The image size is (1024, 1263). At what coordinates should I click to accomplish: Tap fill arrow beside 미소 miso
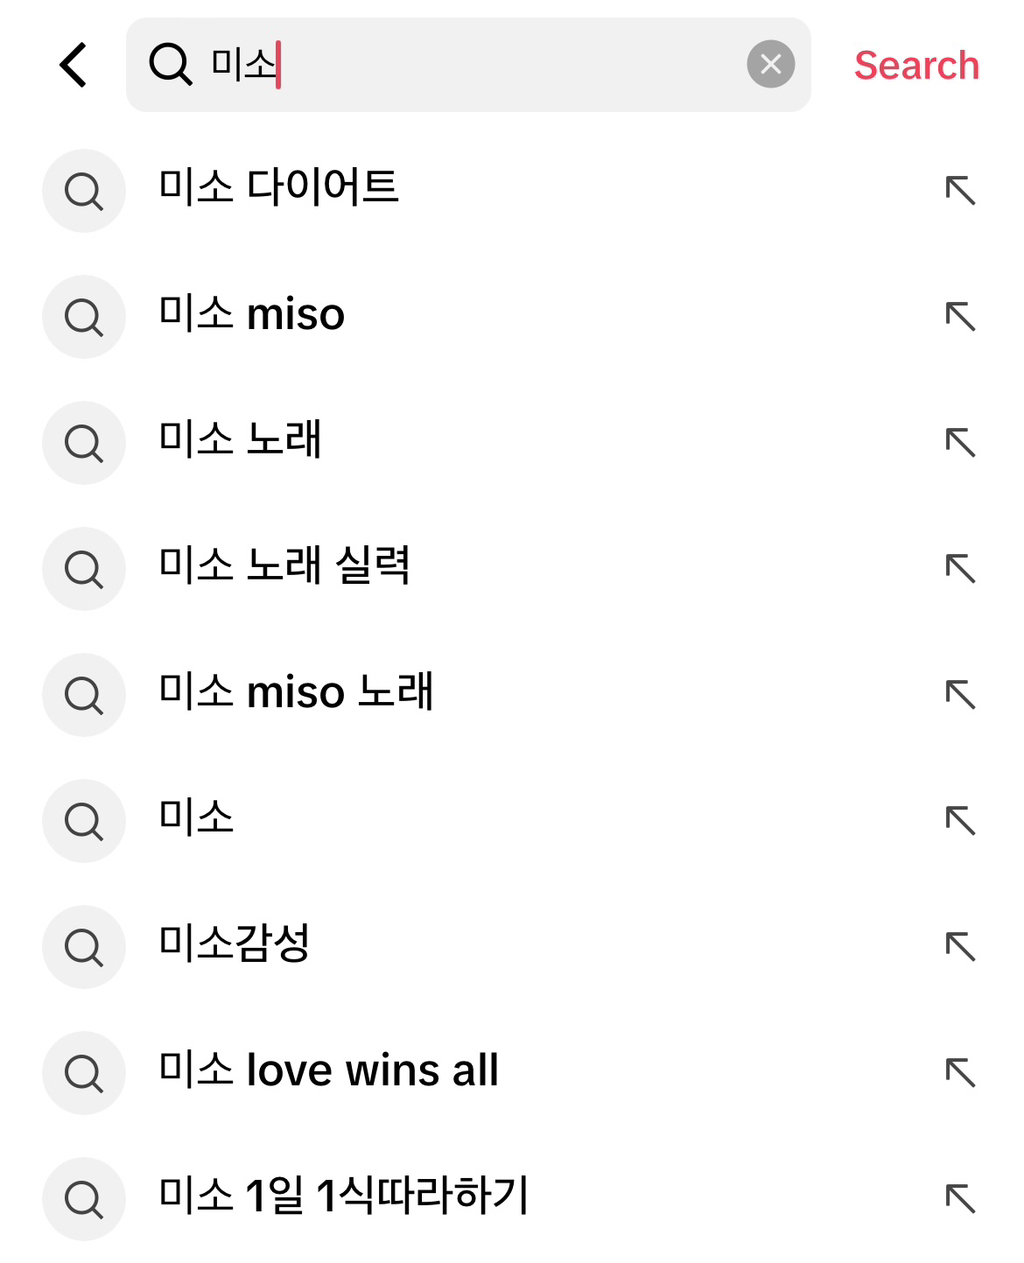coord(960,316)
